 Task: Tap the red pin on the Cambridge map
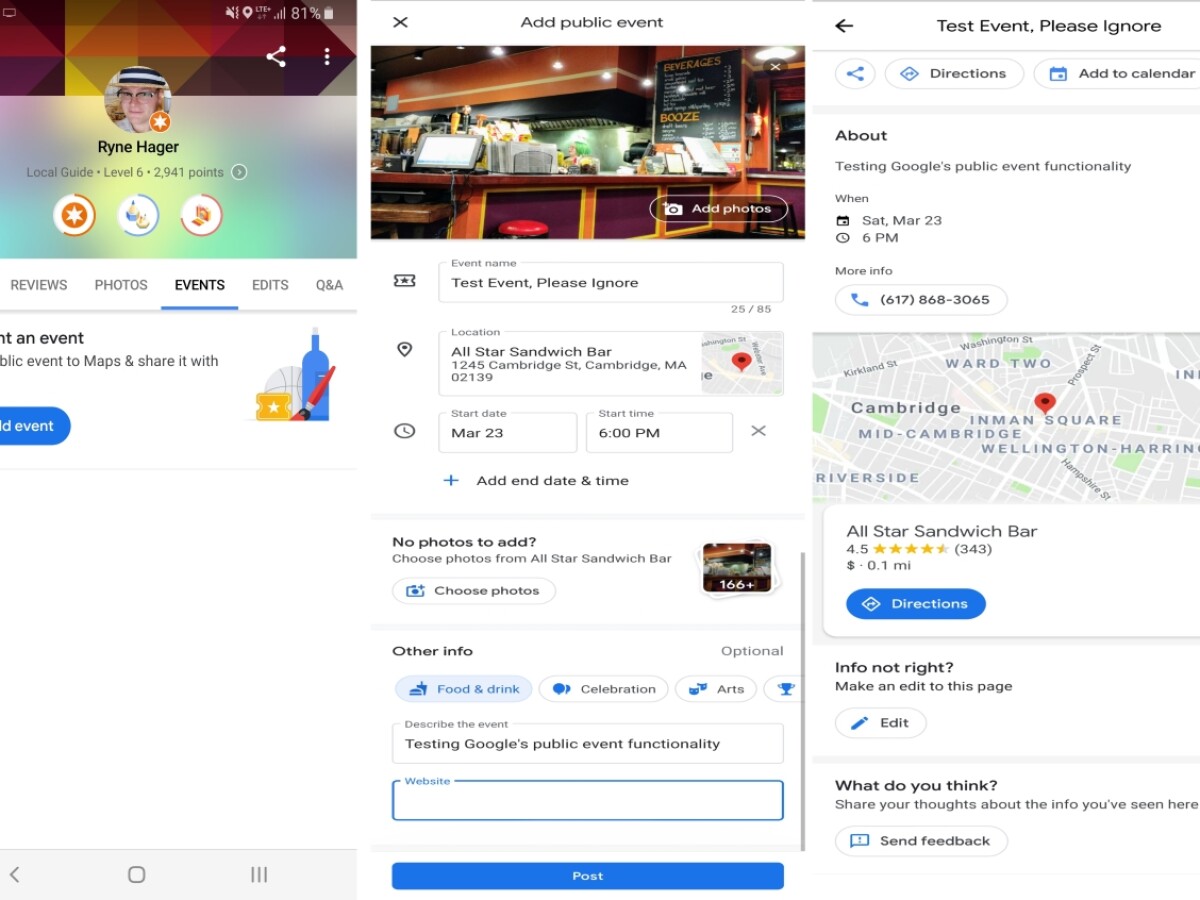click(1045, 403)
